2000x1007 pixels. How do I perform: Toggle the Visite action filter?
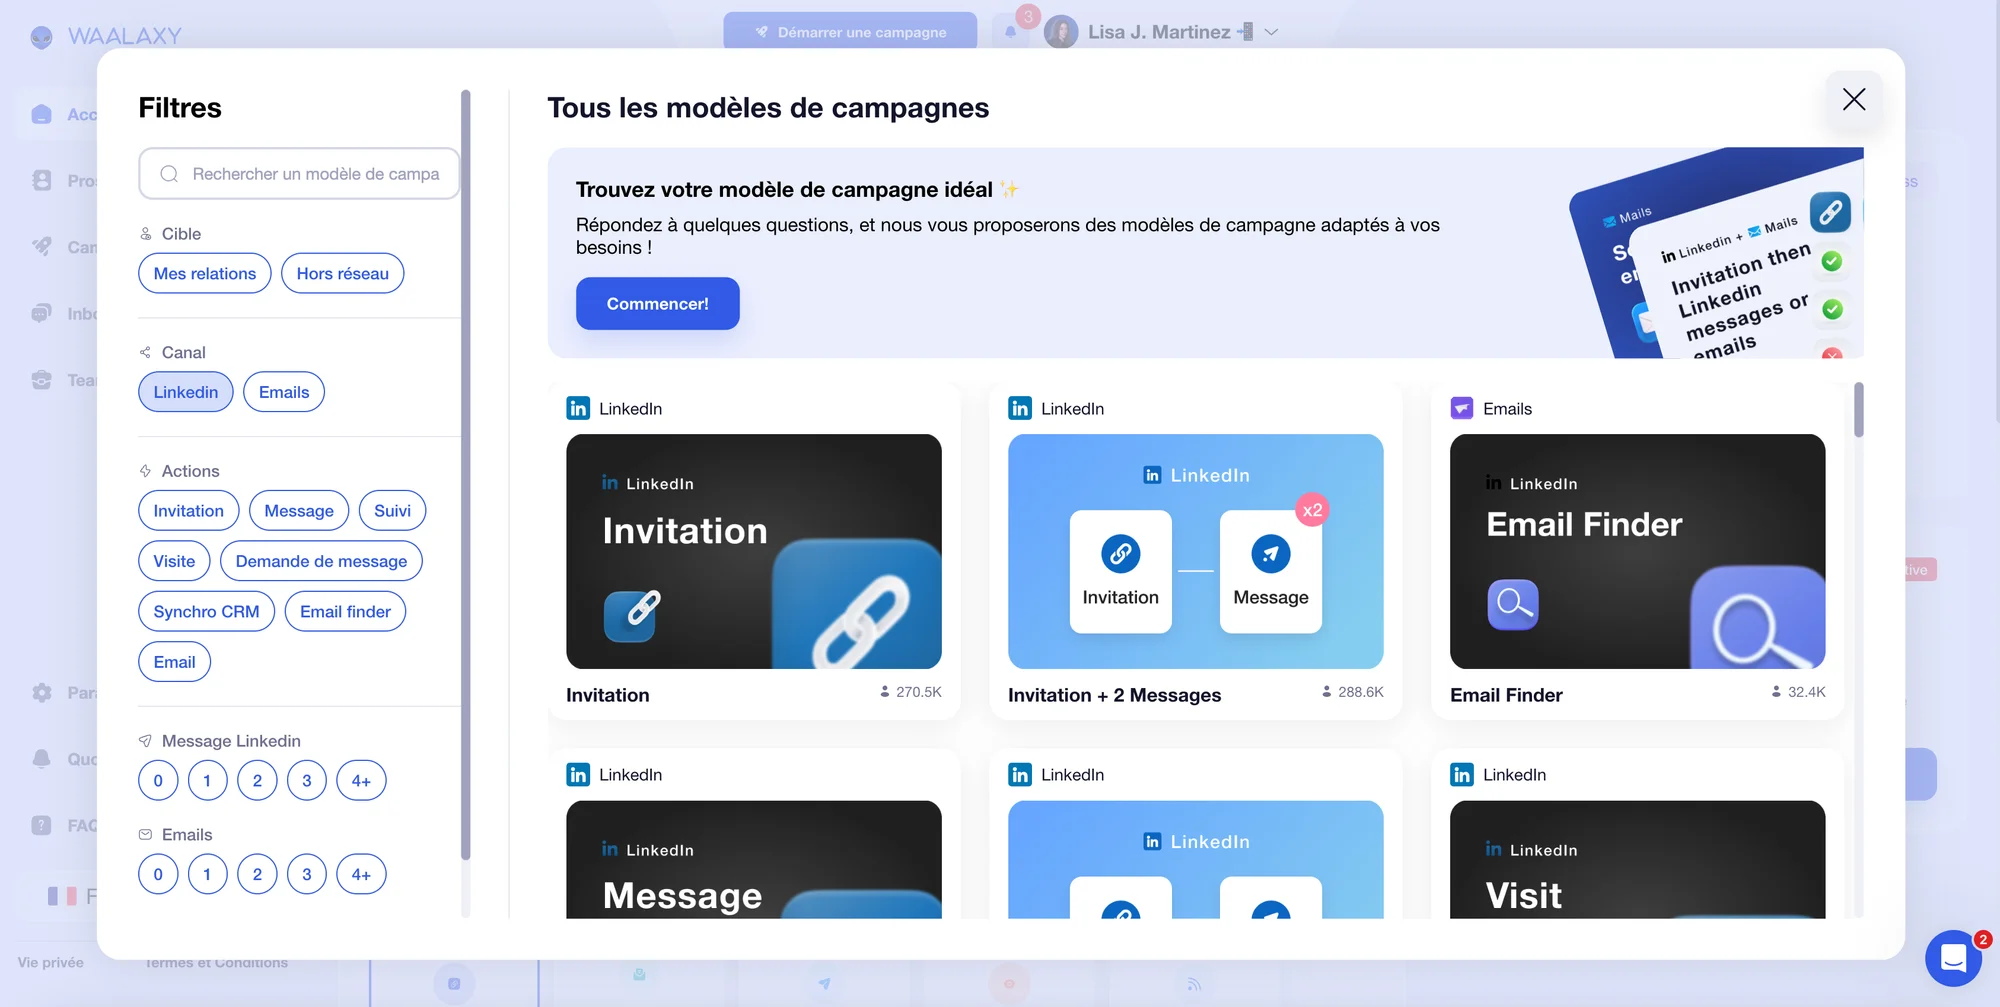[174, 561]
